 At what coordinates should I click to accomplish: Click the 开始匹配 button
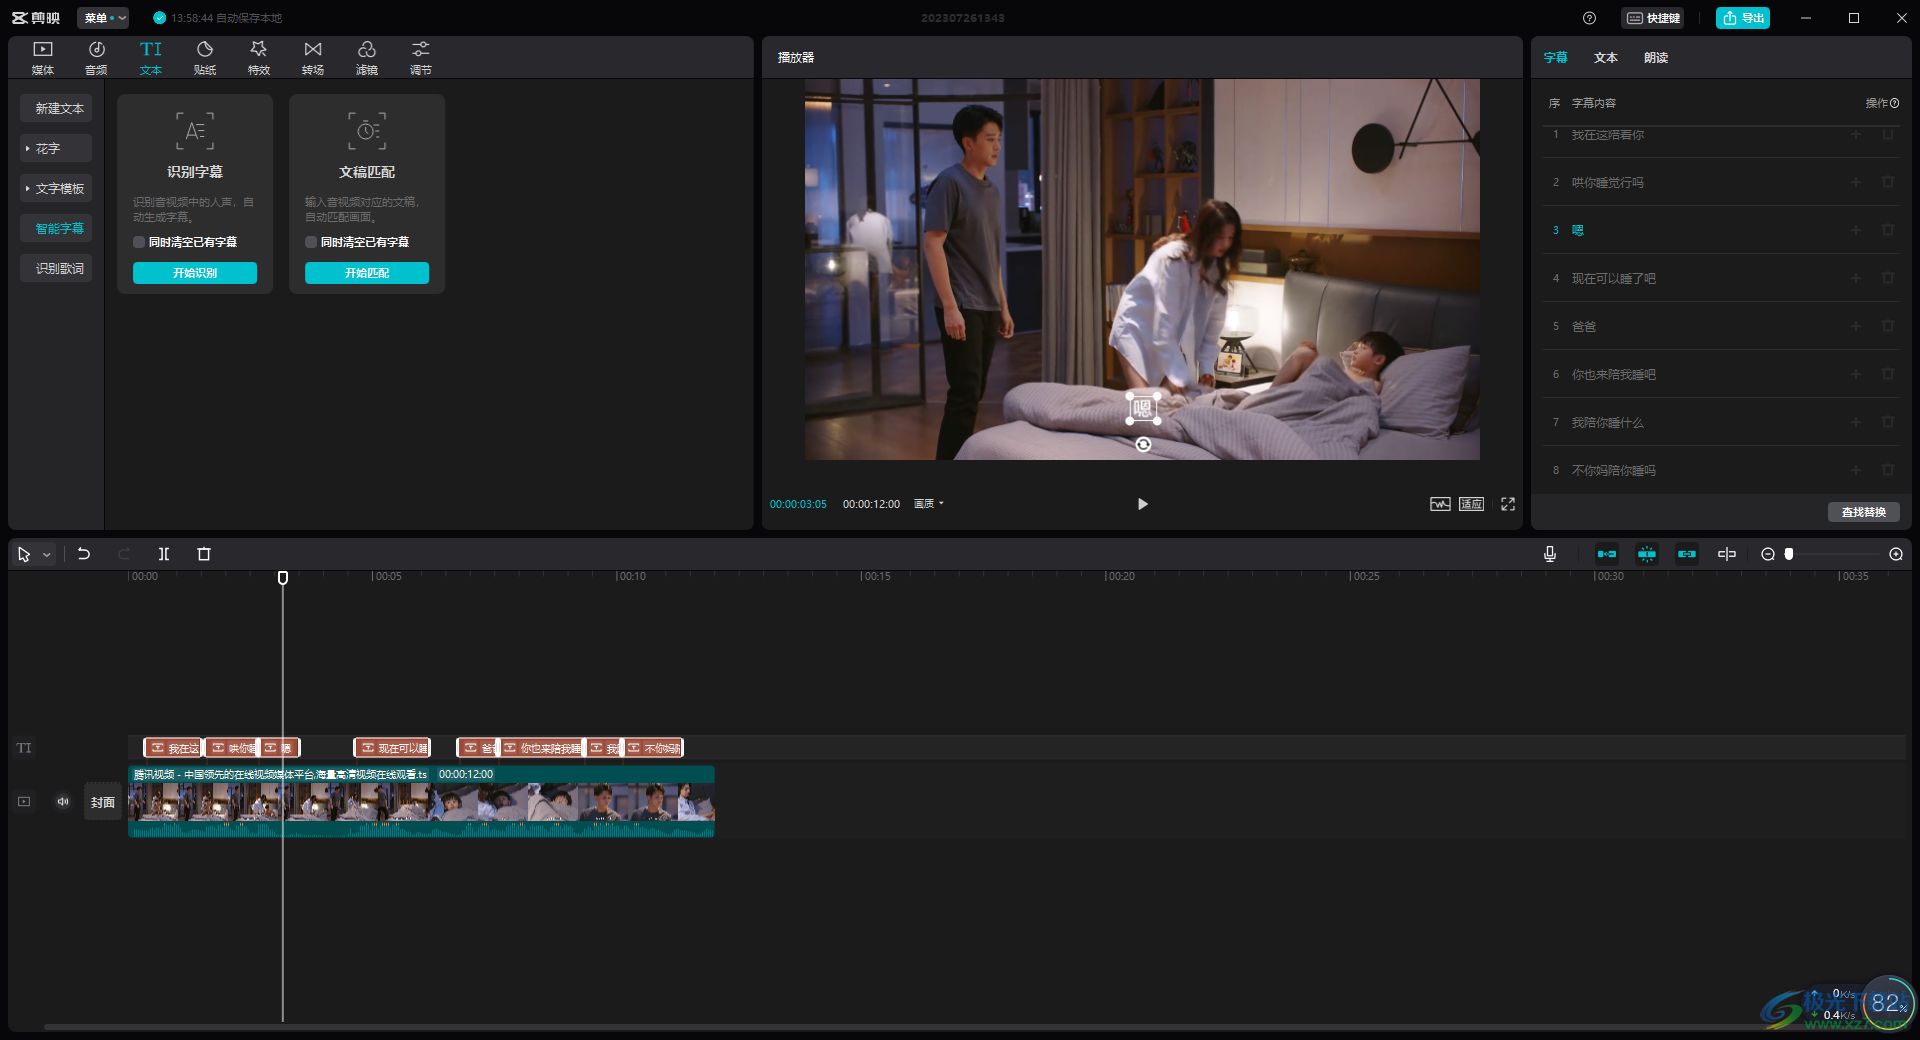tap(367, 273)
